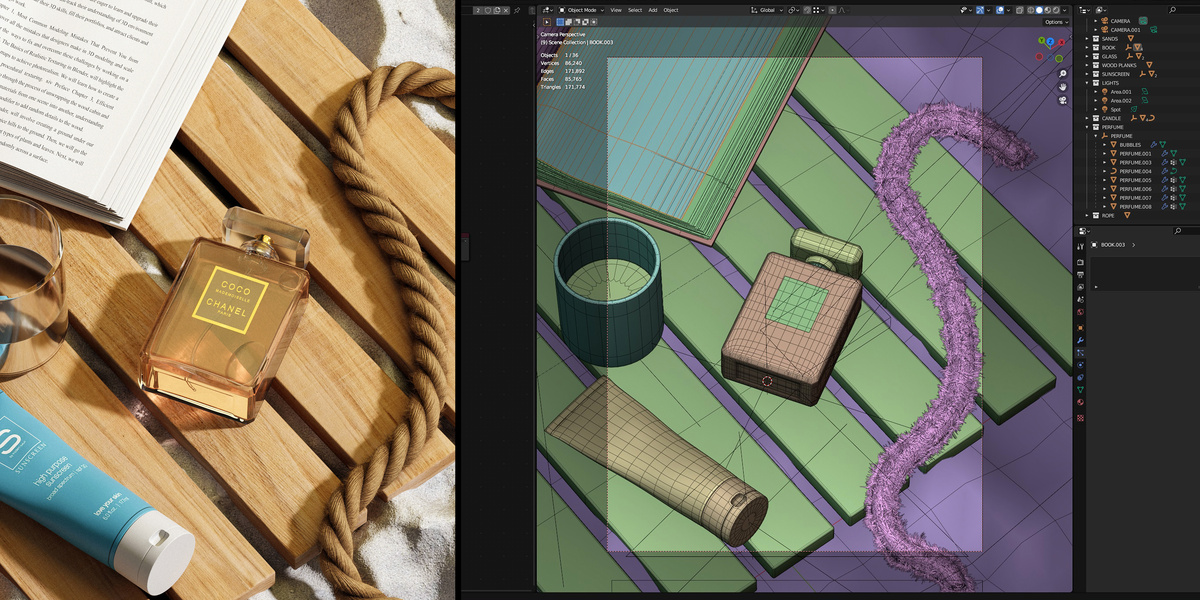Open the Add menu in viewport header

[653, 10]
